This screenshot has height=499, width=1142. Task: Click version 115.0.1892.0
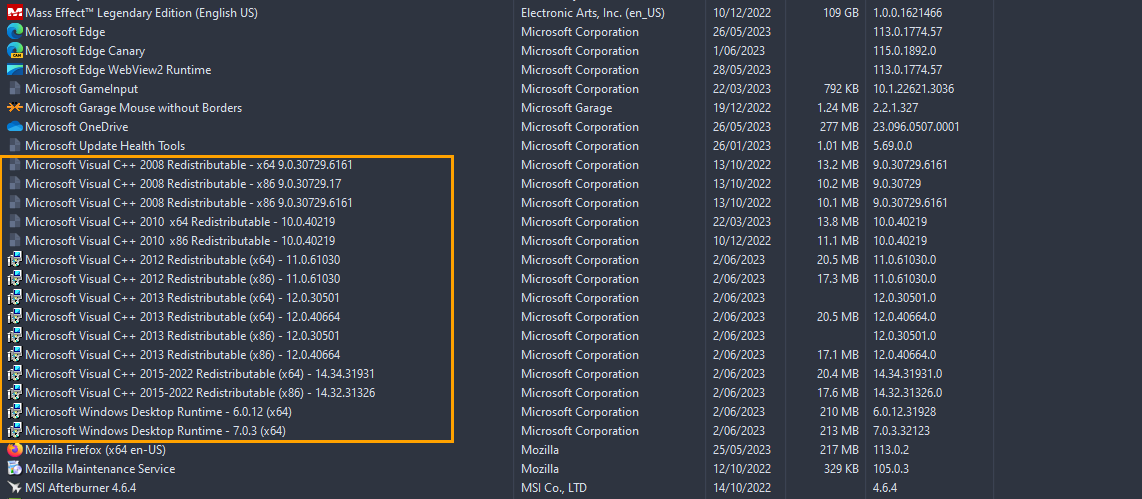(x=905, y=51)
